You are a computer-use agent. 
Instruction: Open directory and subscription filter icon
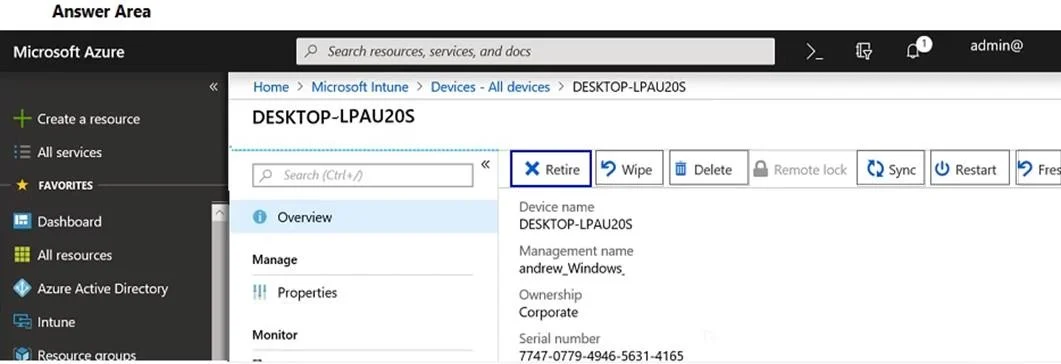click(863, 51)
